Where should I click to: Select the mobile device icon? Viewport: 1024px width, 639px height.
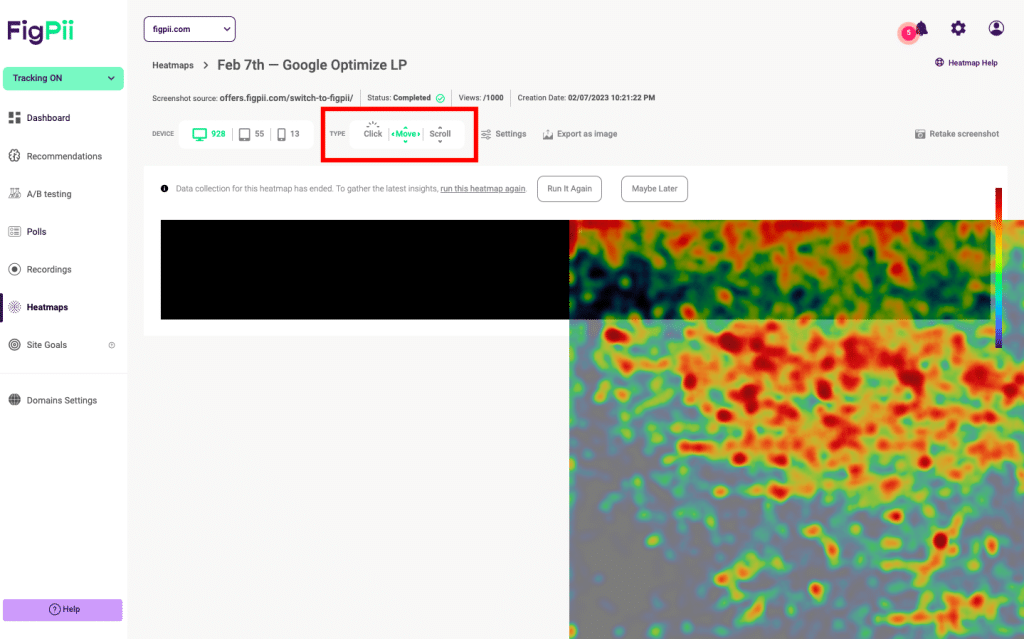tap(282, 134)
